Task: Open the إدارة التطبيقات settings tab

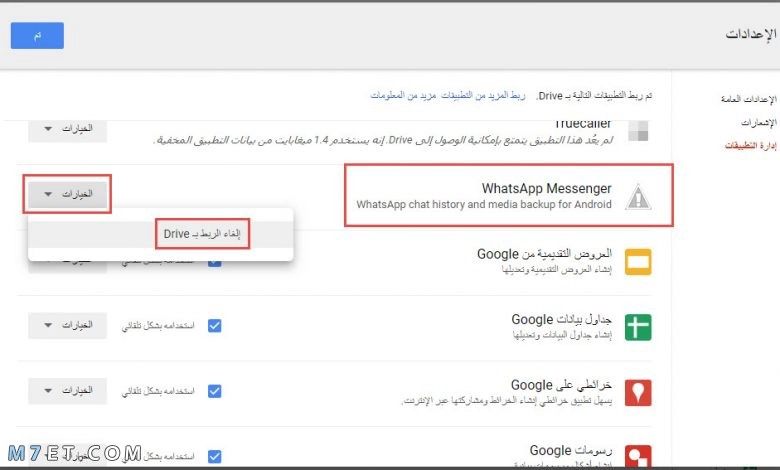Action: click(x=751, y=145)
